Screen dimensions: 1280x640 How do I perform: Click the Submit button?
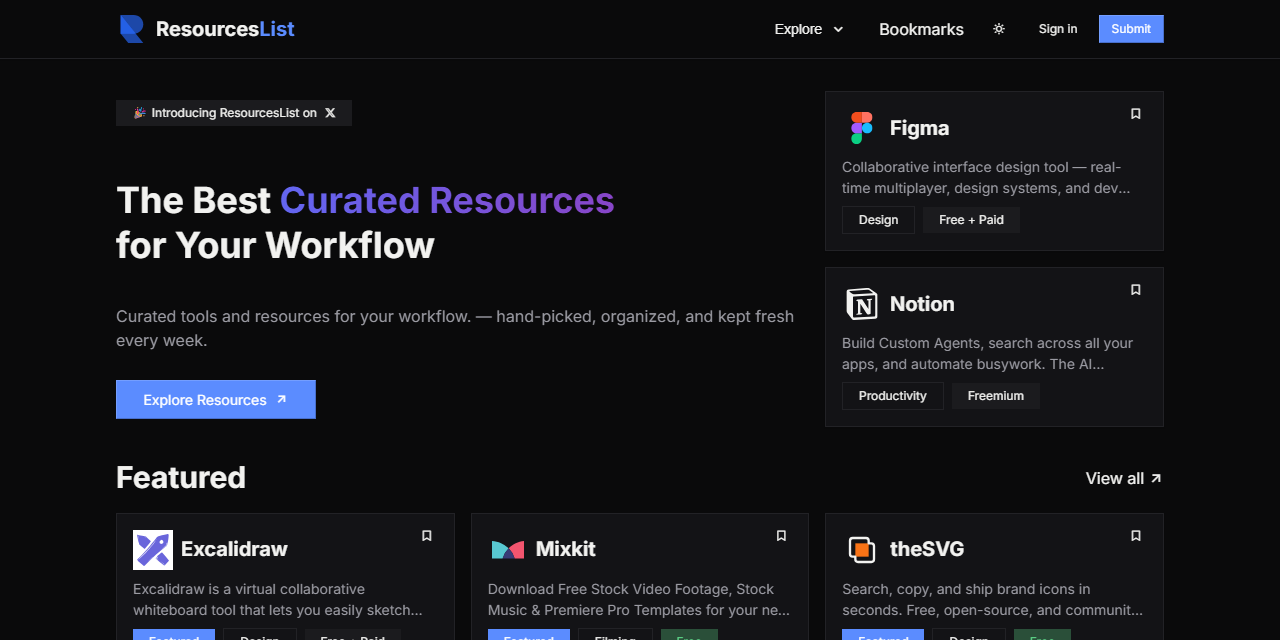1131,29
